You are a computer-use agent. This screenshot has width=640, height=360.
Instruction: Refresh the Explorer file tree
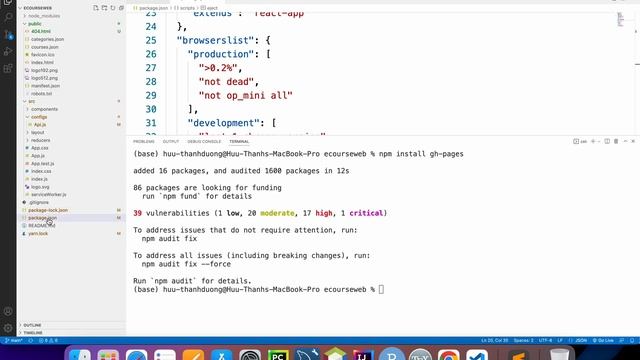(113, 8)
